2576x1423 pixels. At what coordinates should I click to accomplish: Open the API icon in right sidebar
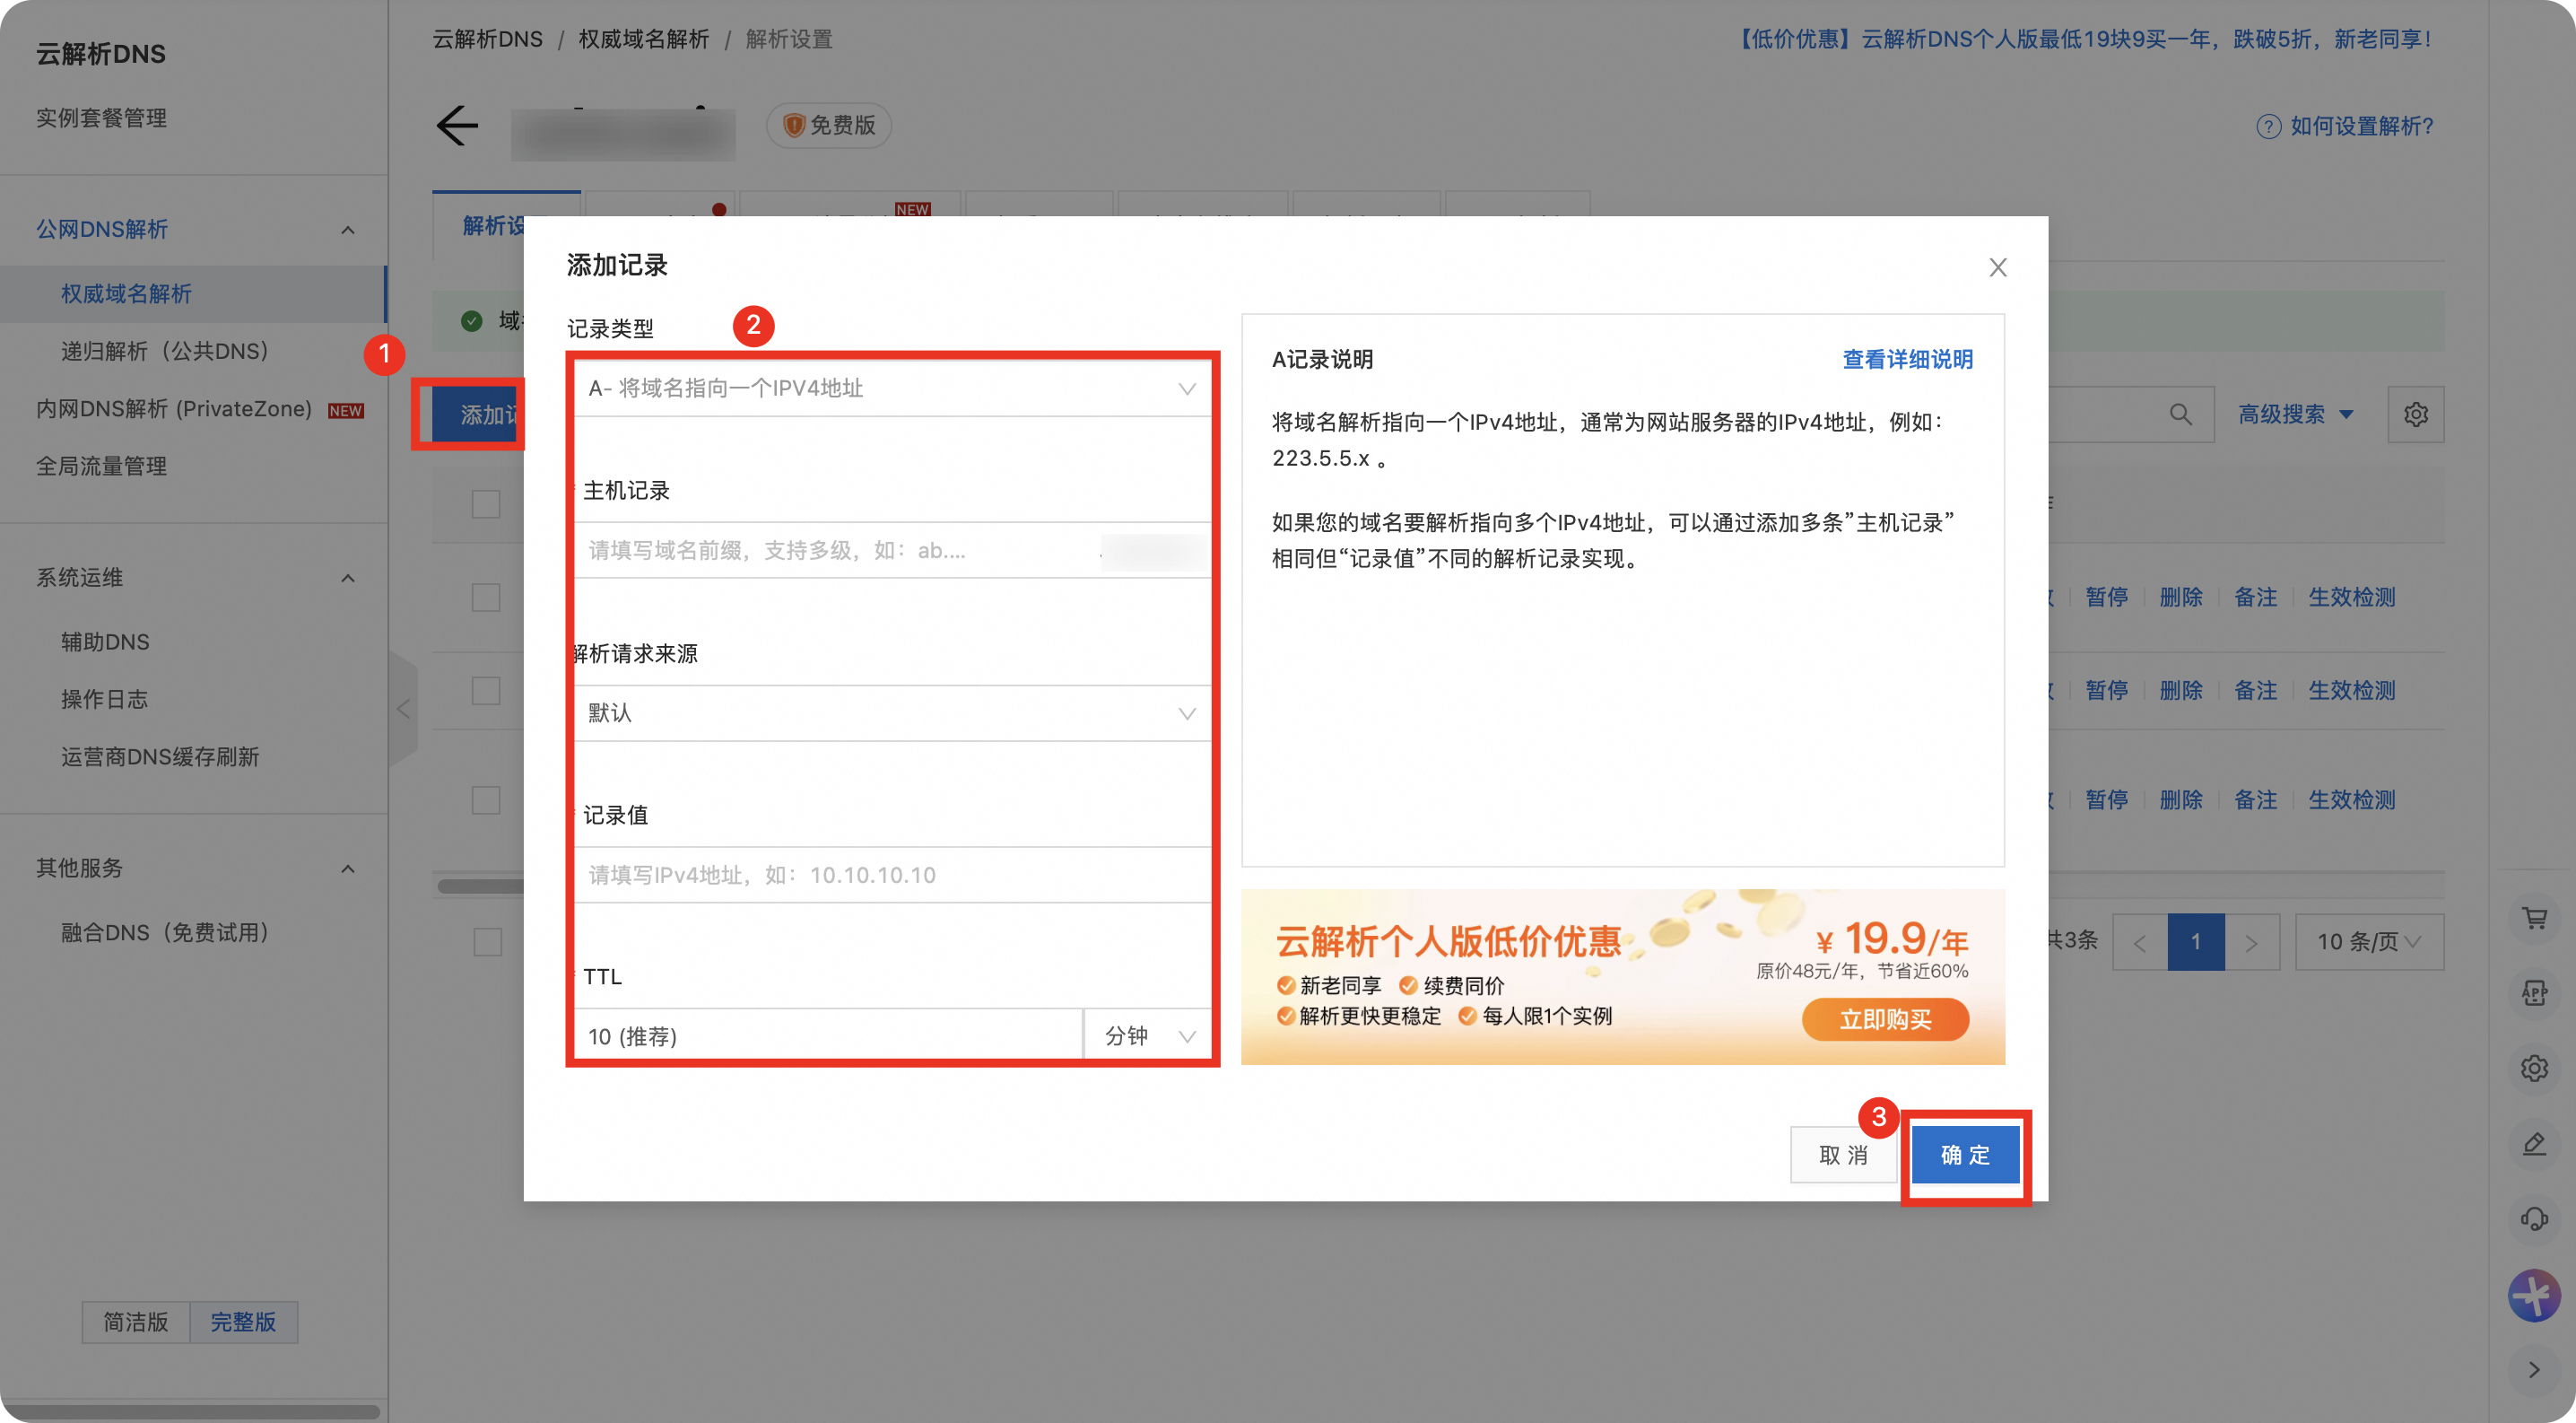click(2534, 993)
